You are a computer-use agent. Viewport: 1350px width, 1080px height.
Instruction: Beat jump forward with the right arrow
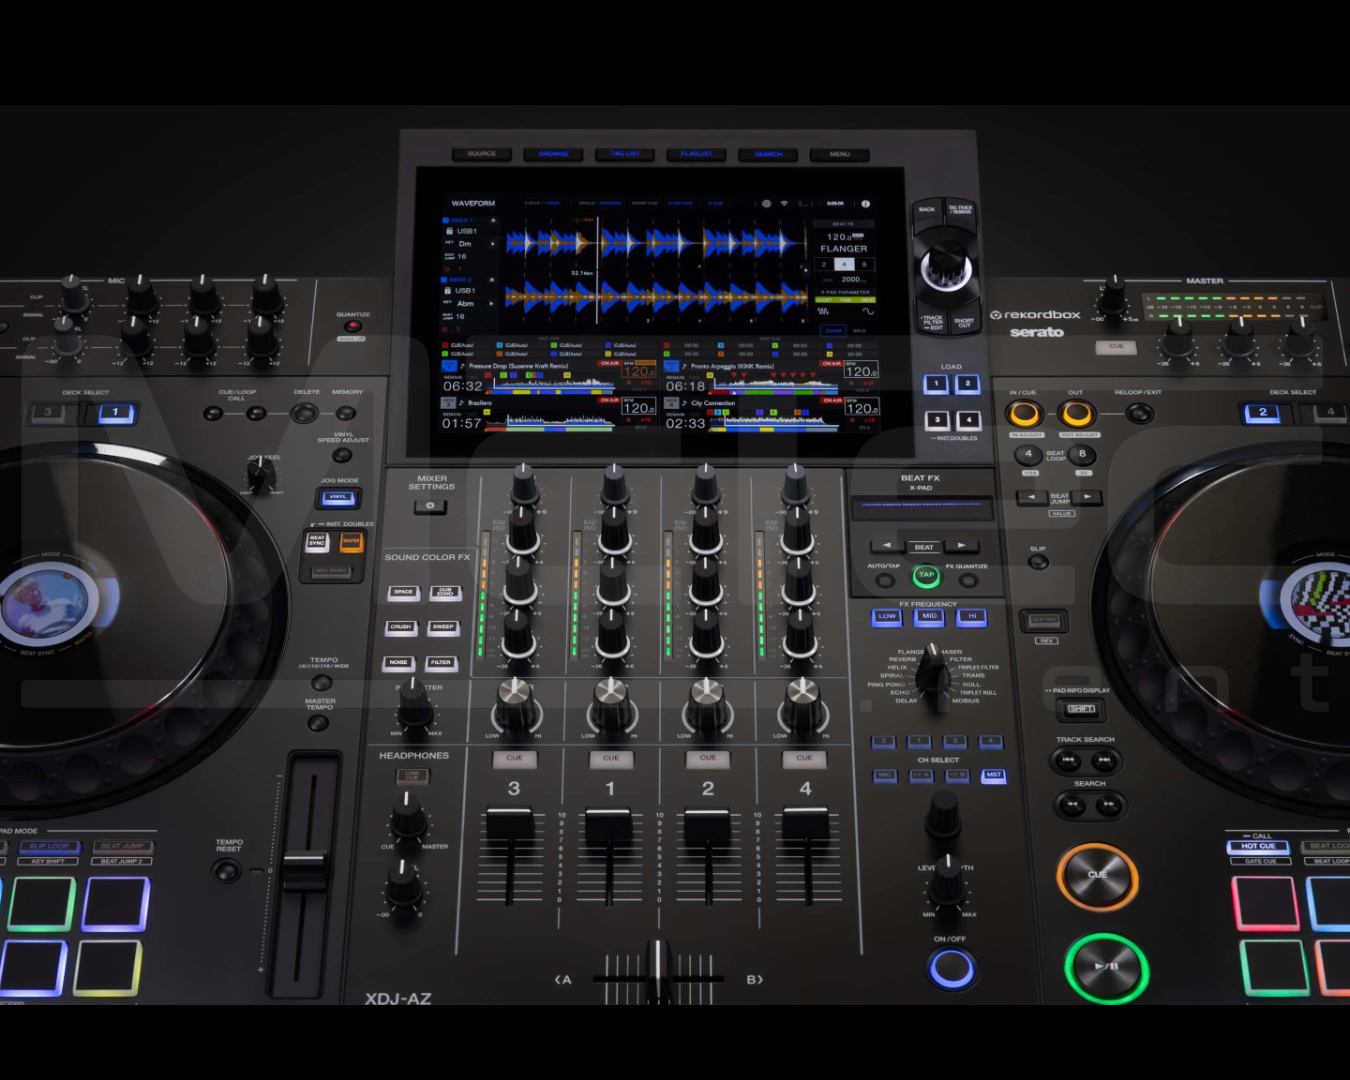(1088, 497)
